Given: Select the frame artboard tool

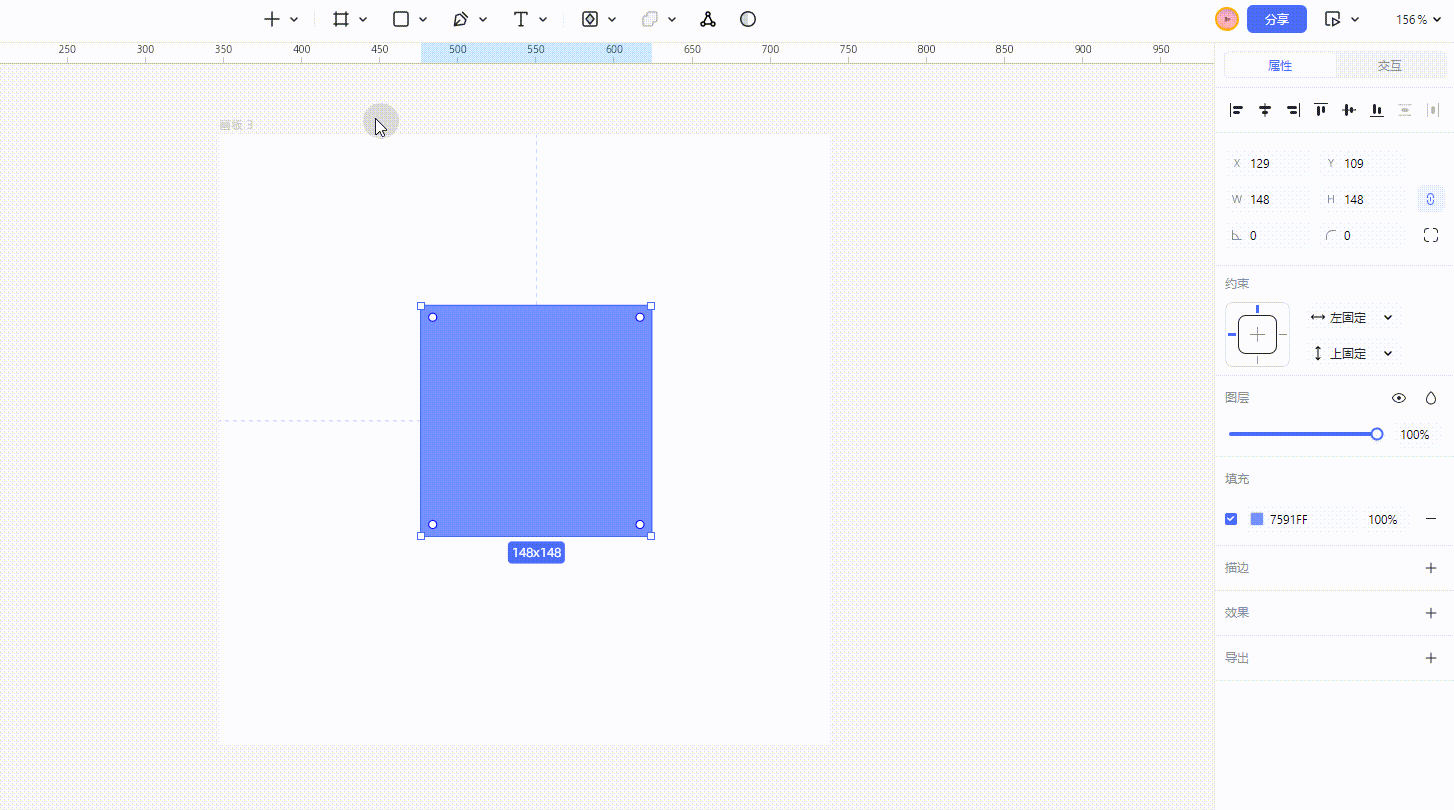Looking at the screenshot, I should (341, 19).
